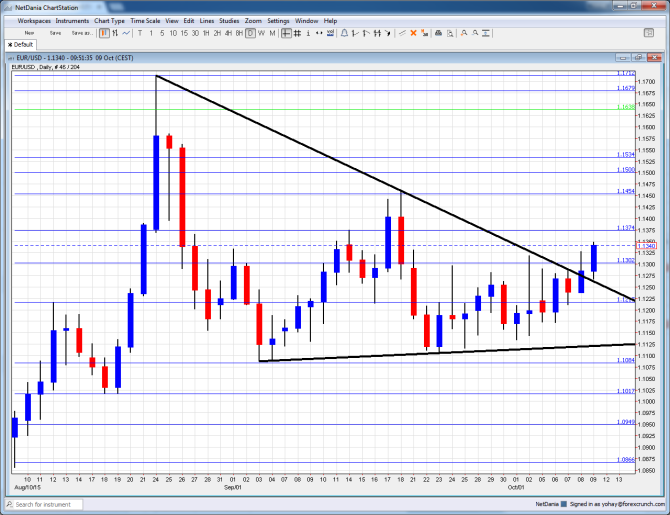Click the orange X delete icon
Viewport: 670px width, 515px height.
click(413, 33)
